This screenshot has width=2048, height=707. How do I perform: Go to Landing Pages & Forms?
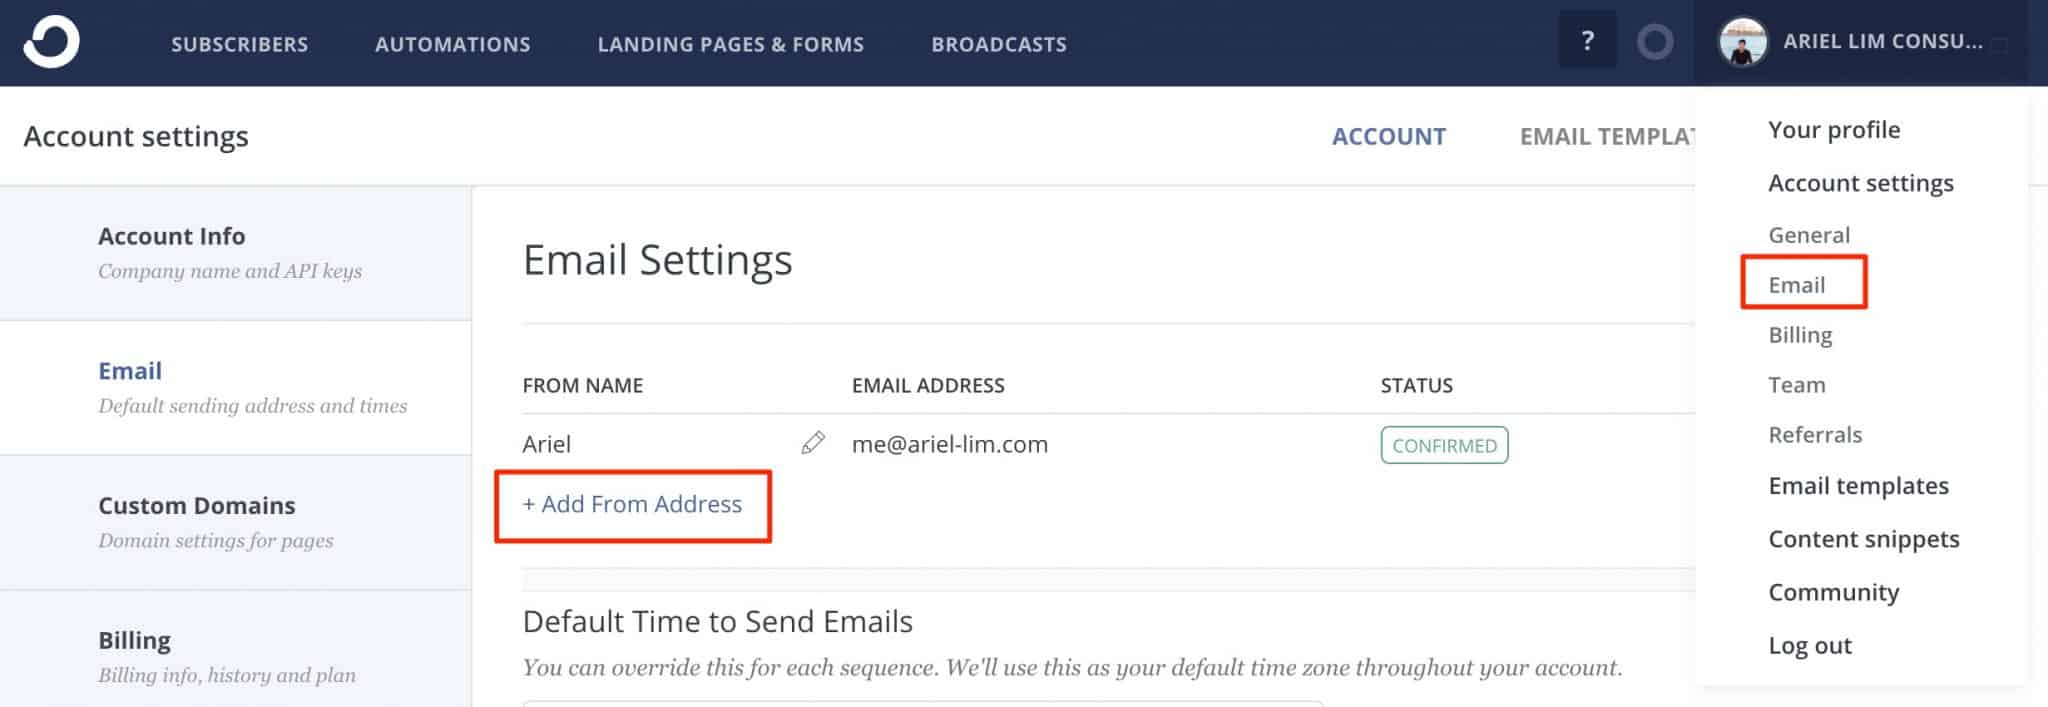click(x=731, y=44)
